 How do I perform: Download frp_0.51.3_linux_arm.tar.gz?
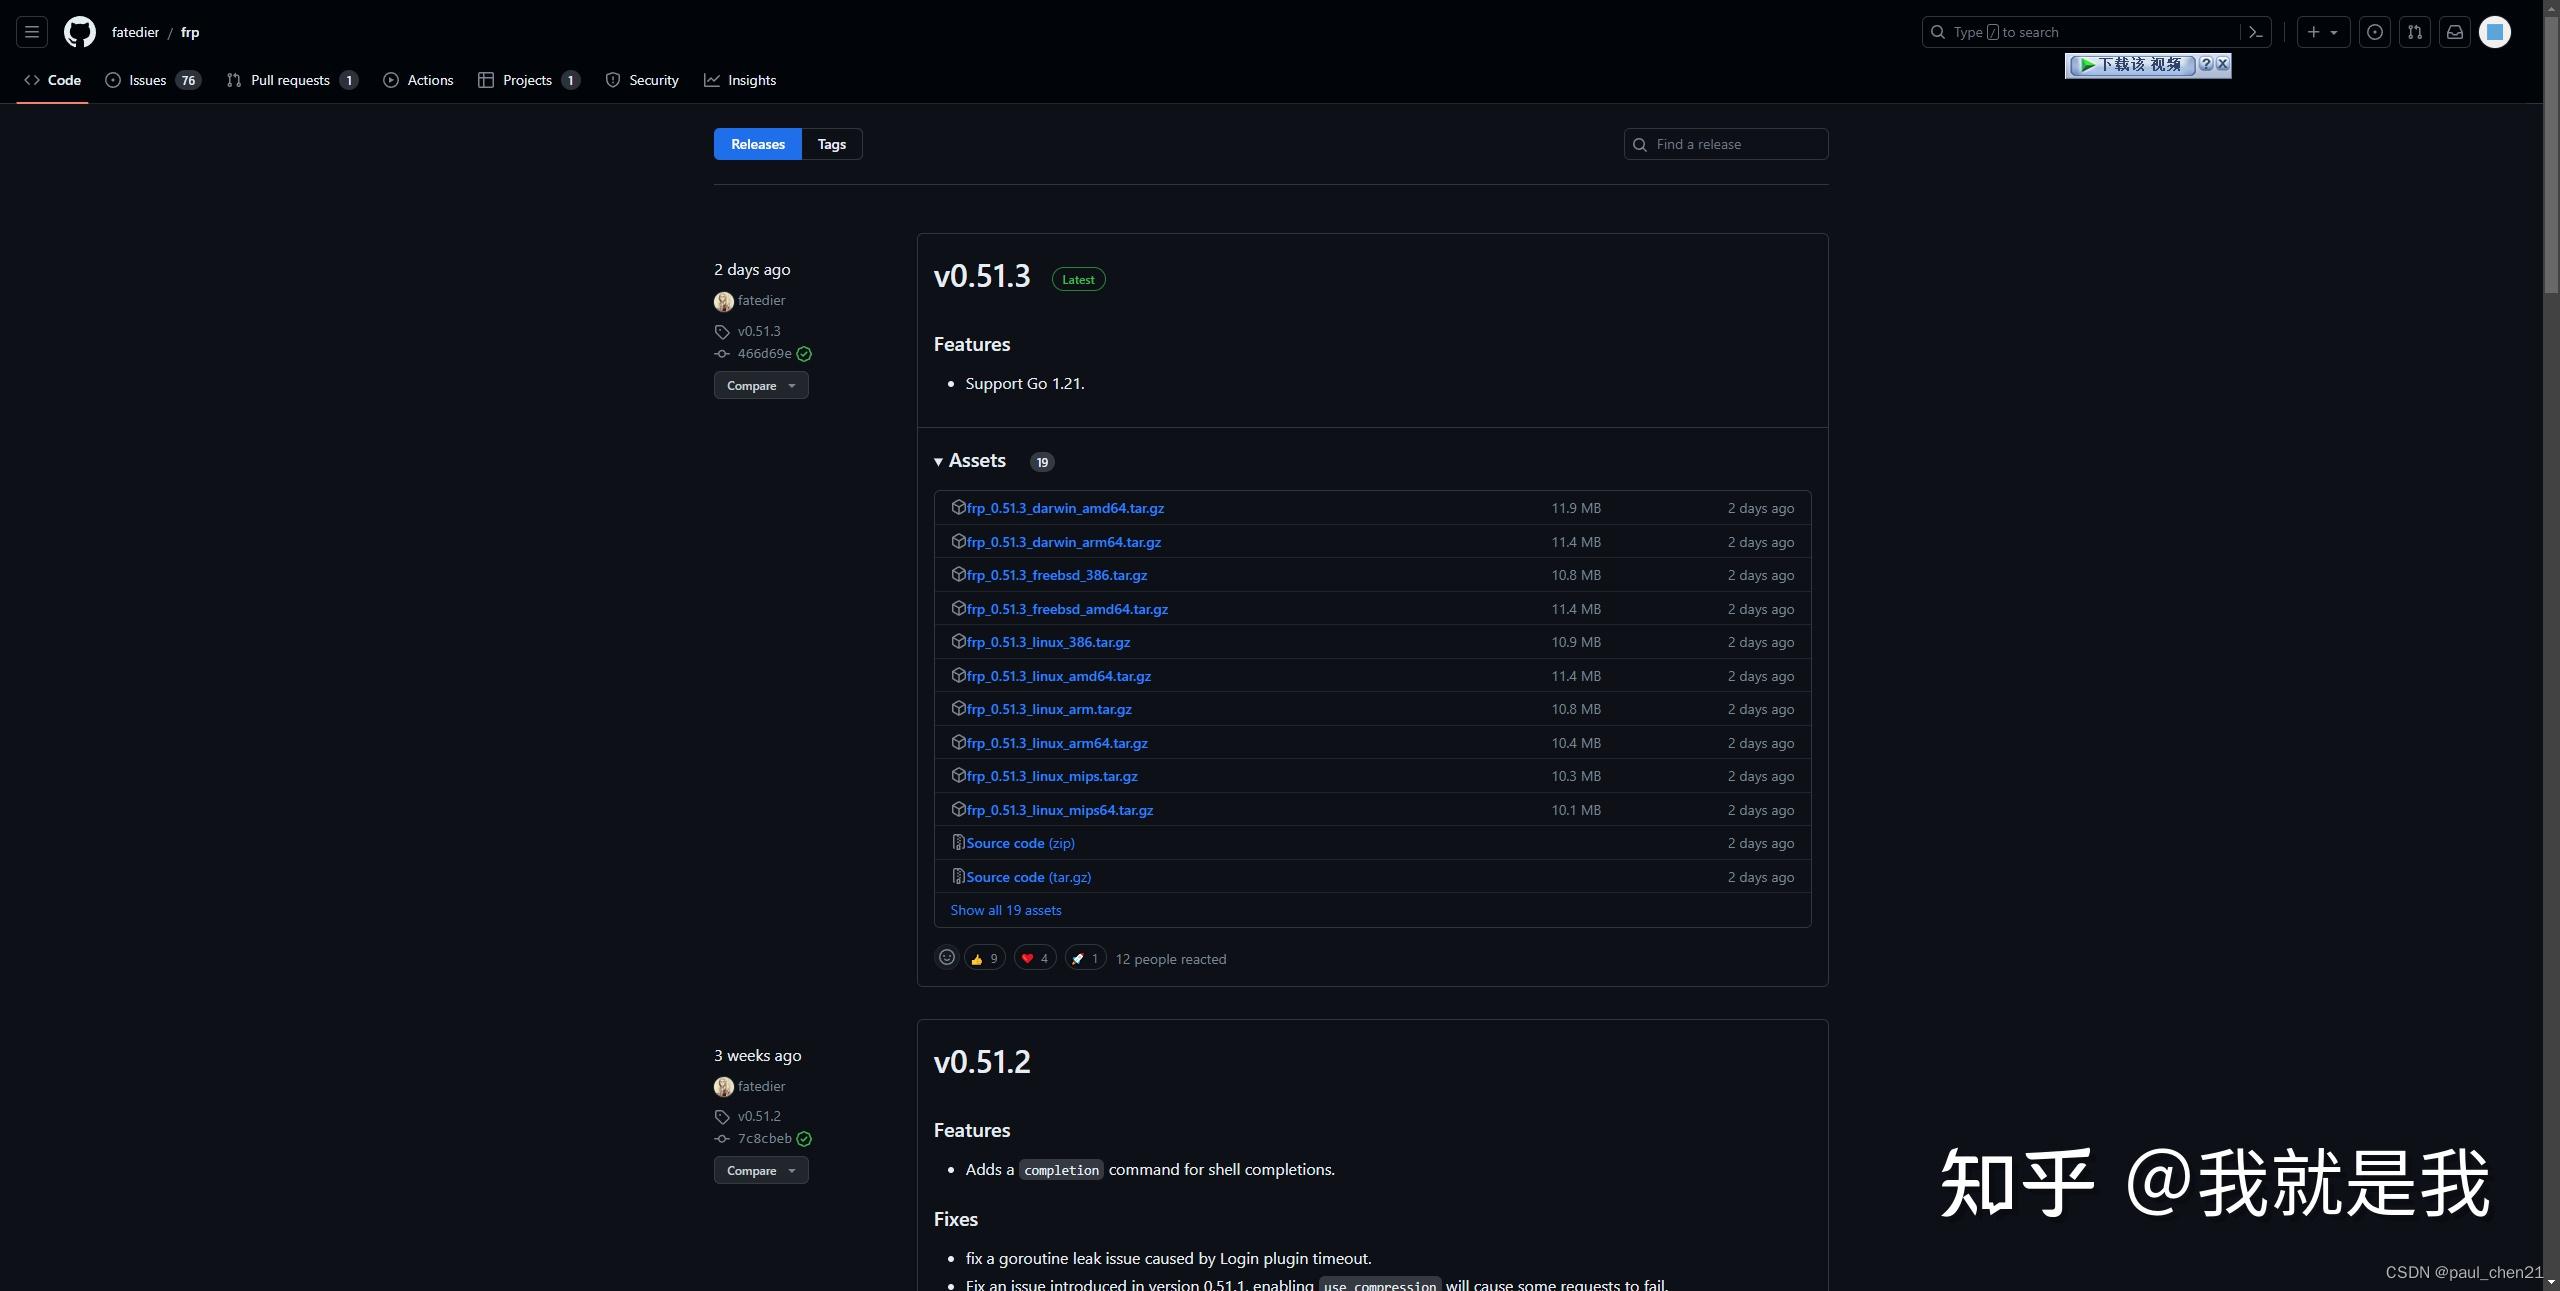(x=1049, y=709)
